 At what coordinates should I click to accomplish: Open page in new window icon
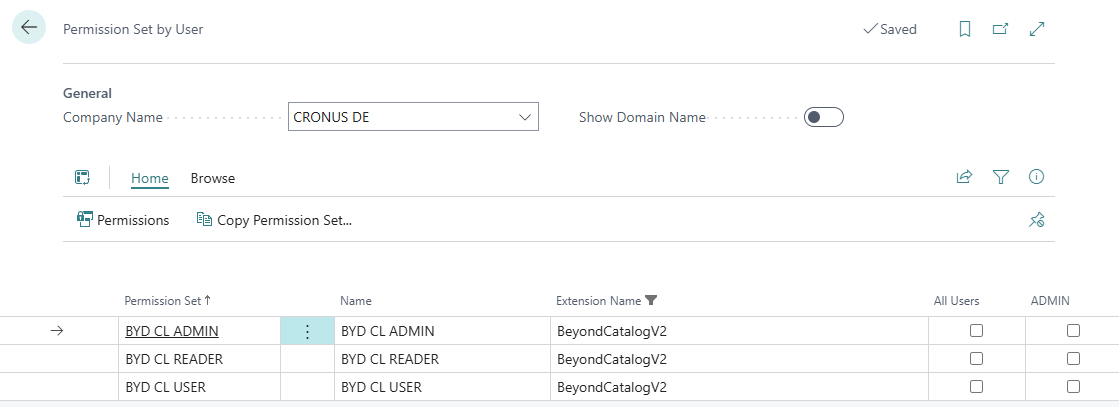pyautogui.click(x=1001, y=29)
